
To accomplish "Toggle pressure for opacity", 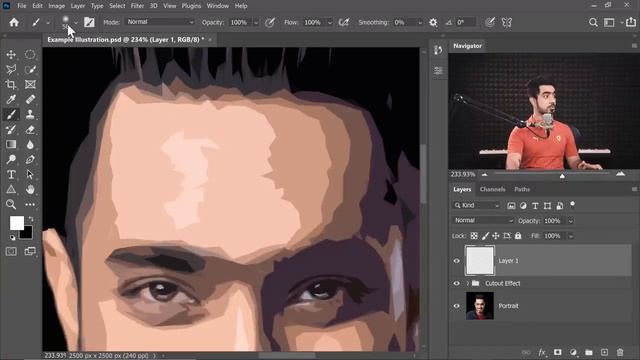I will 270,22.
